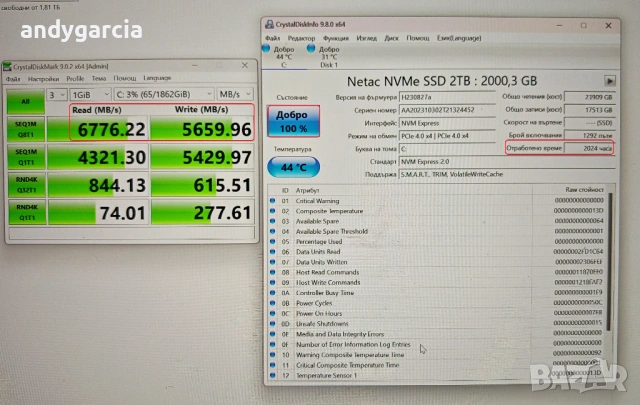Click the PCIe 4.0 x4 transfer mode field
Image resolution: width=640 pixels, height=405 pixels.
coord(447,136)
